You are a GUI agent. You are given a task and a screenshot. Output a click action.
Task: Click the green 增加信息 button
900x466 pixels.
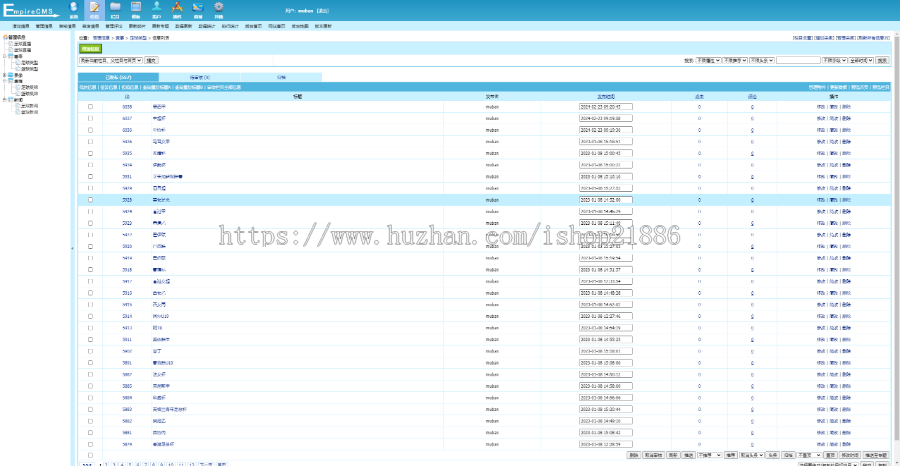(x=91, y=49)
